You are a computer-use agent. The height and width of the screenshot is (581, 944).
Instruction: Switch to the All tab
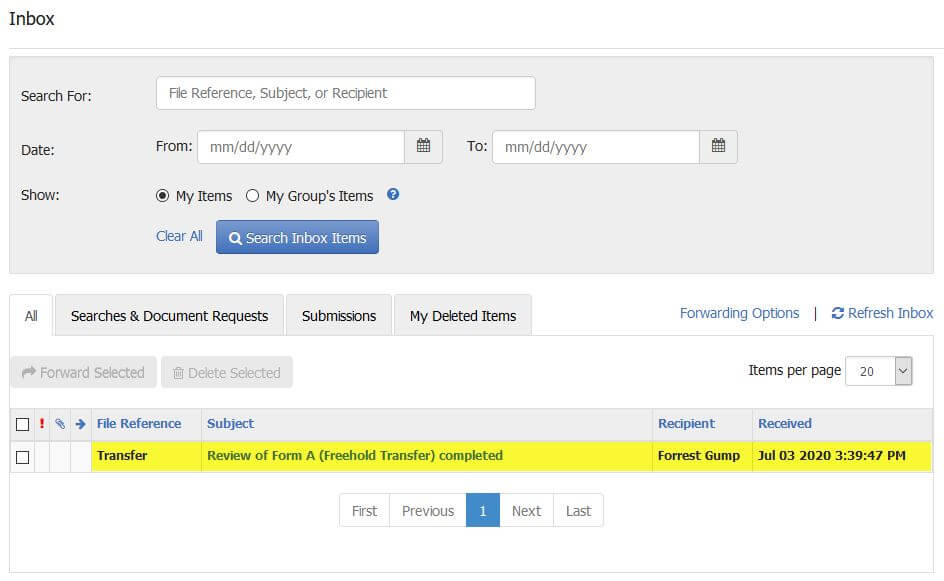click(x=31, y=315)
